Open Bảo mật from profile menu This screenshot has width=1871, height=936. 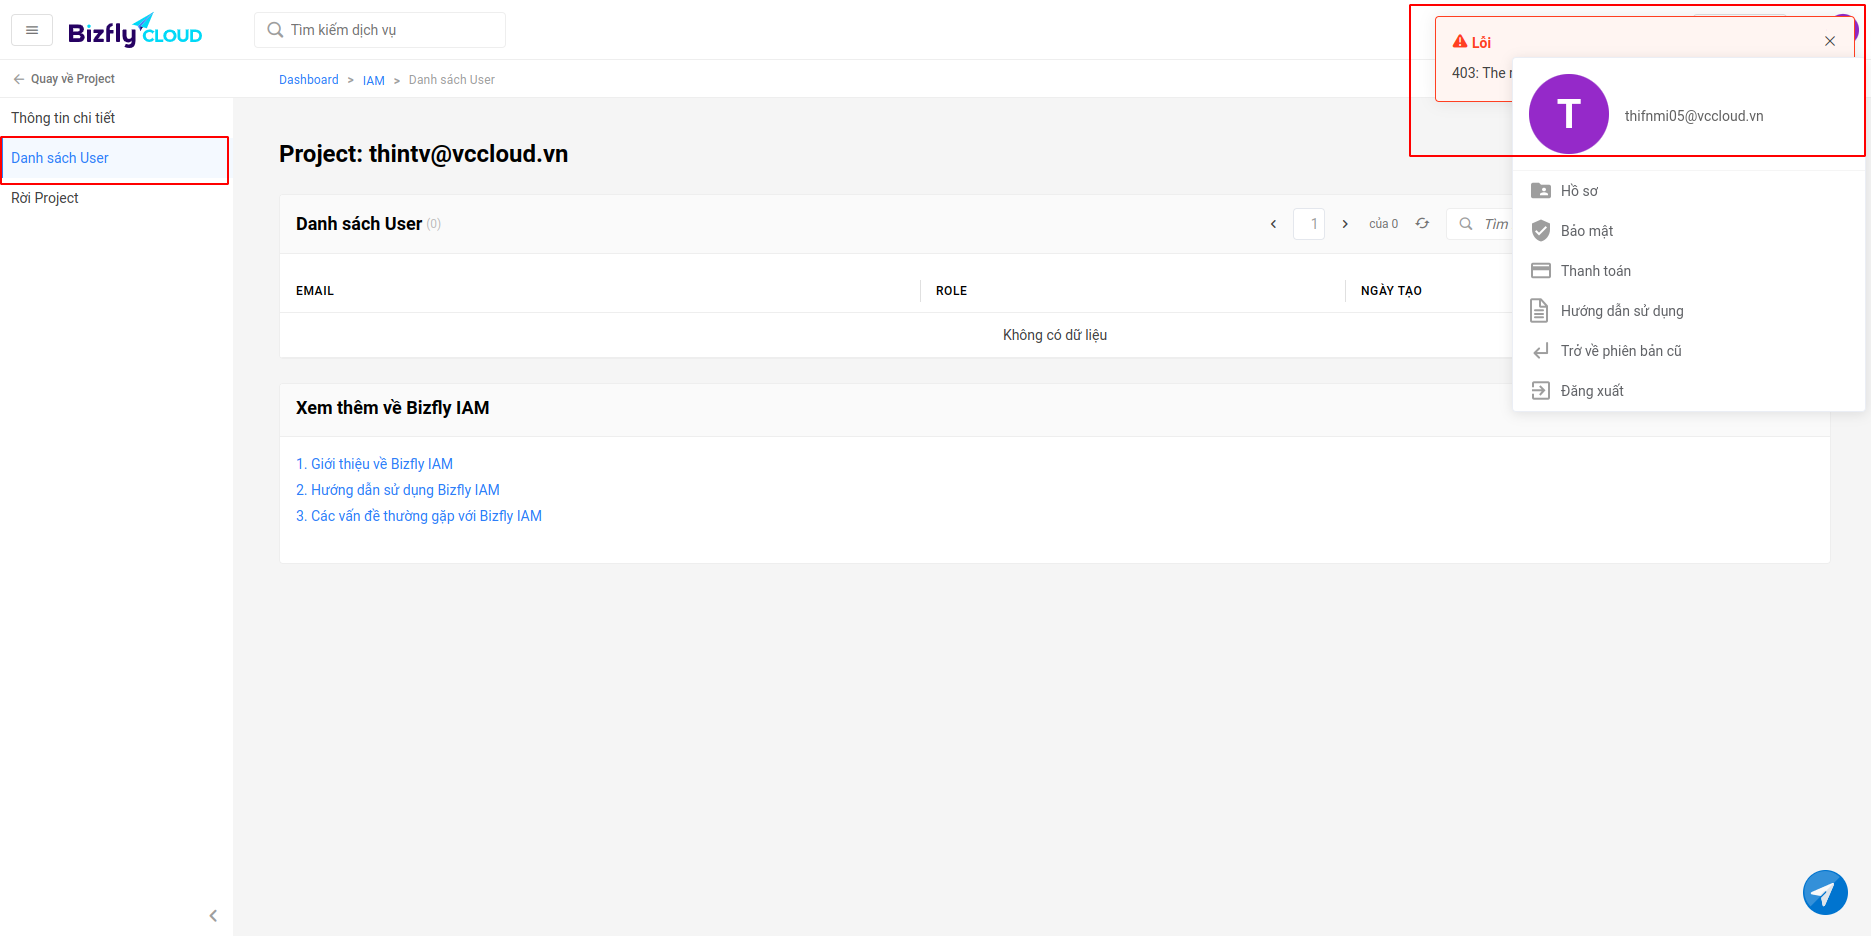tap(1586, 231)
